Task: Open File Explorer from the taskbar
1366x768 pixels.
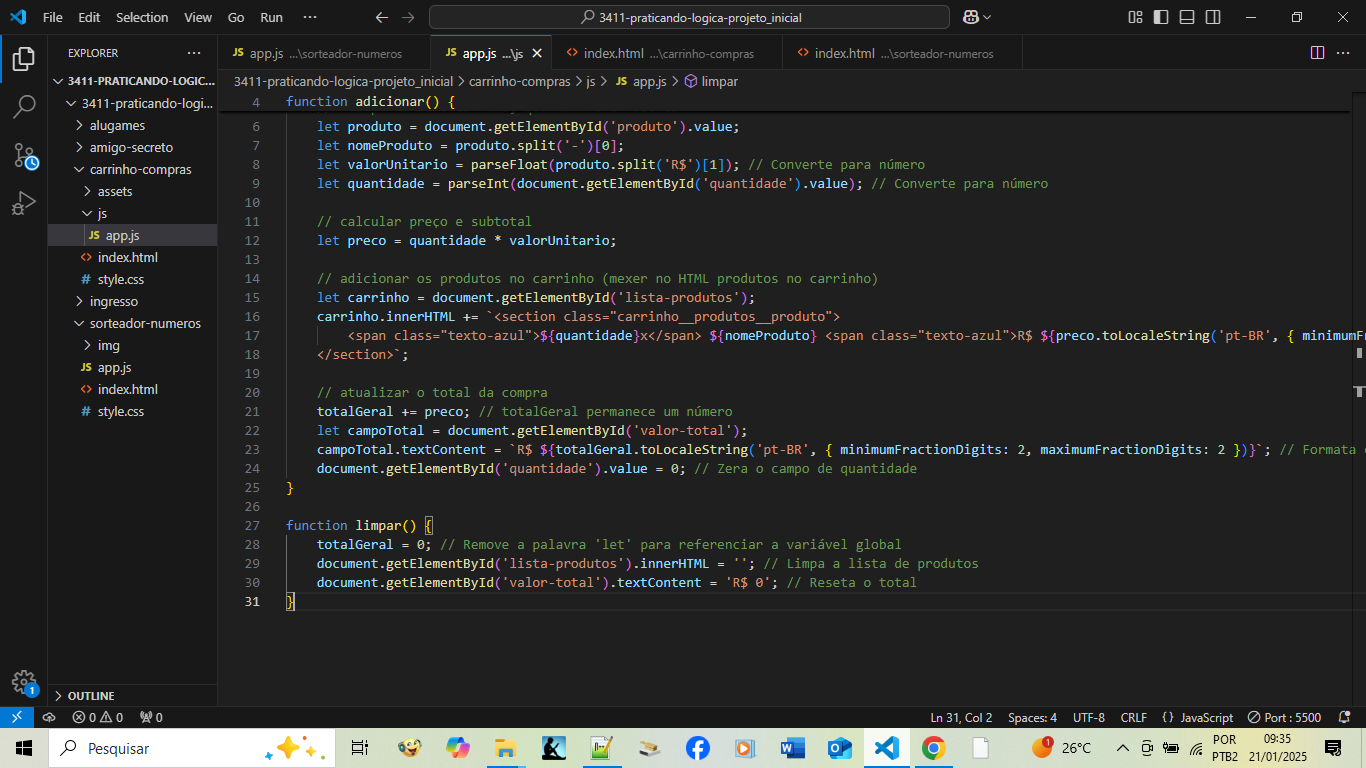Action: click(x=506, y=748)
